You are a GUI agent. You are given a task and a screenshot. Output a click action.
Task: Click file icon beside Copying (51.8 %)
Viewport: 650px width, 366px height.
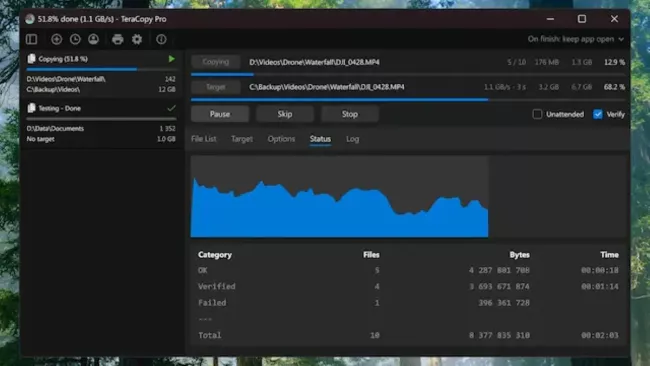[31, 59]
